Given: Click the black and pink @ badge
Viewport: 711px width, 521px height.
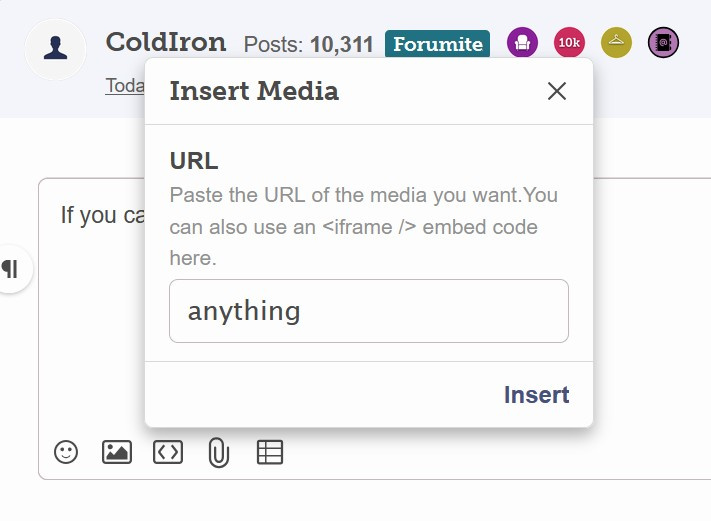Looking at the screenshot, I should point(663,43).
